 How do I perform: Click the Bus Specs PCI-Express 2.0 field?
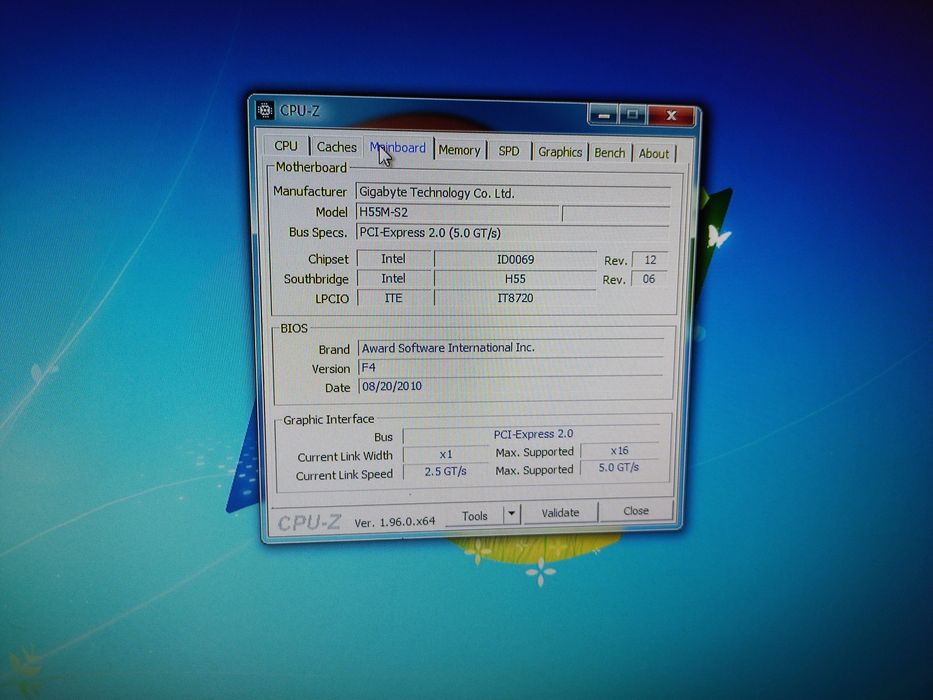pyautogui.click(x=513, y=233)
